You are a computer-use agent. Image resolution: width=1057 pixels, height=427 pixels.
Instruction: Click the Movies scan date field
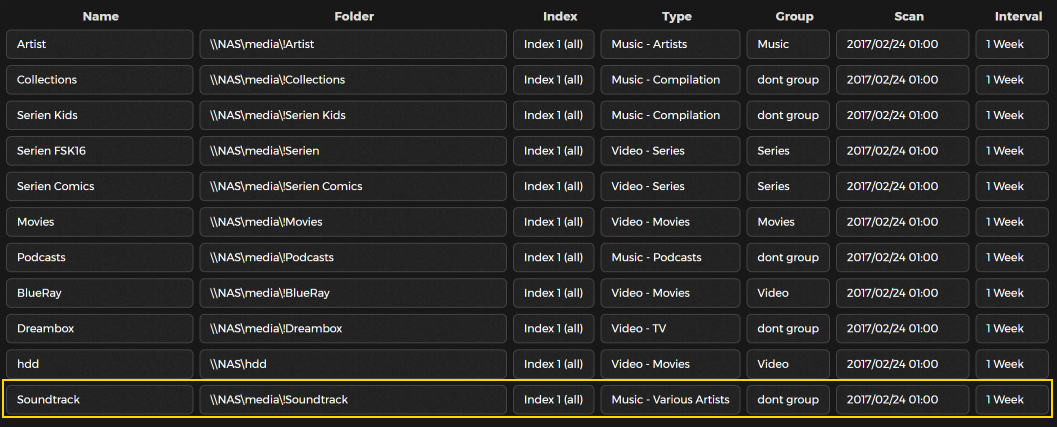point(902,222)
